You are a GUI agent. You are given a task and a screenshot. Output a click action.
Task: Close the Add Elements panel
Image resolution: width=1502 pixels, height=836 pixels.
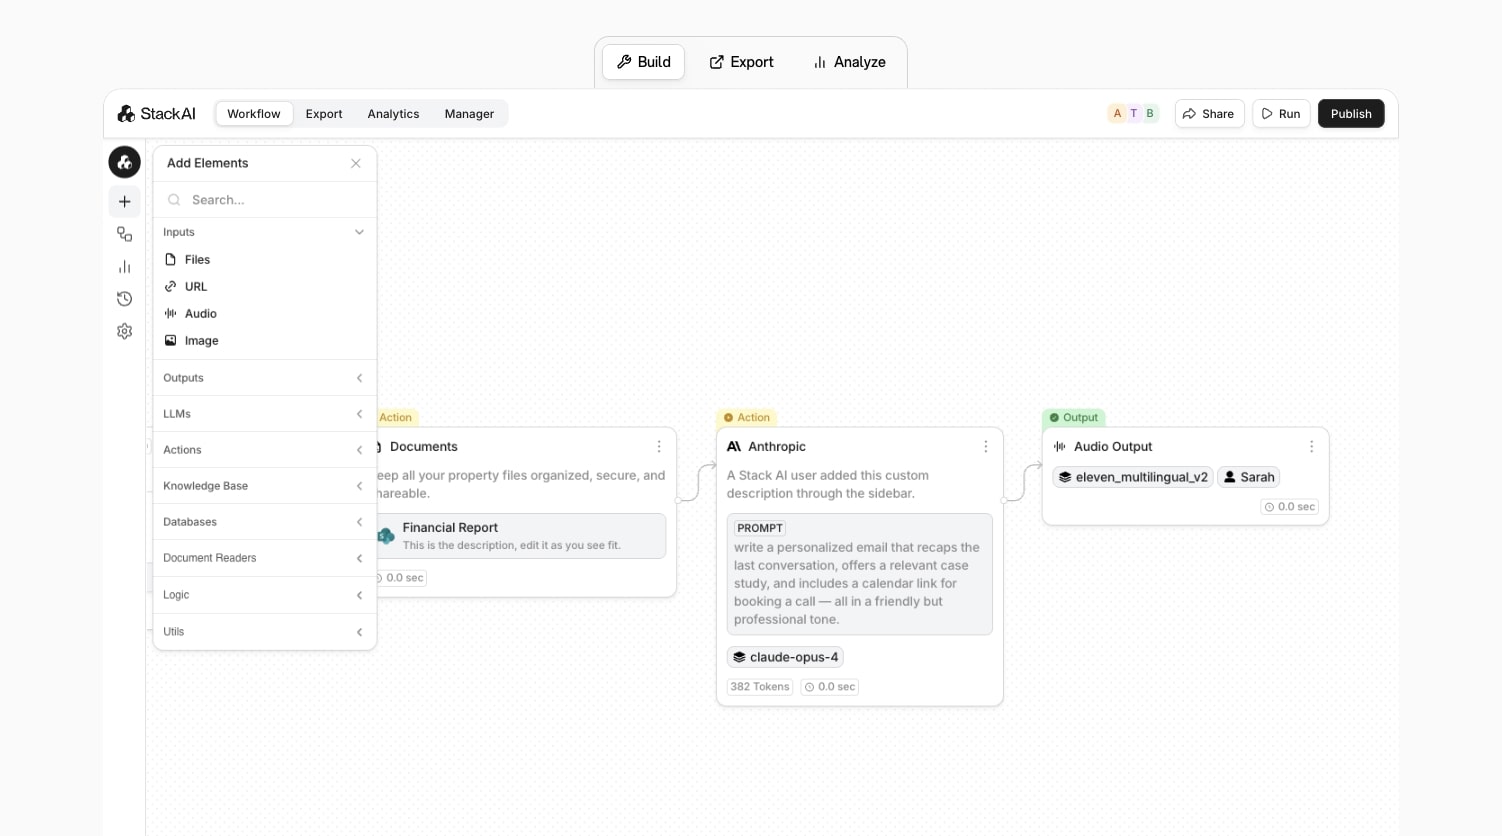(x=356, y=163)
